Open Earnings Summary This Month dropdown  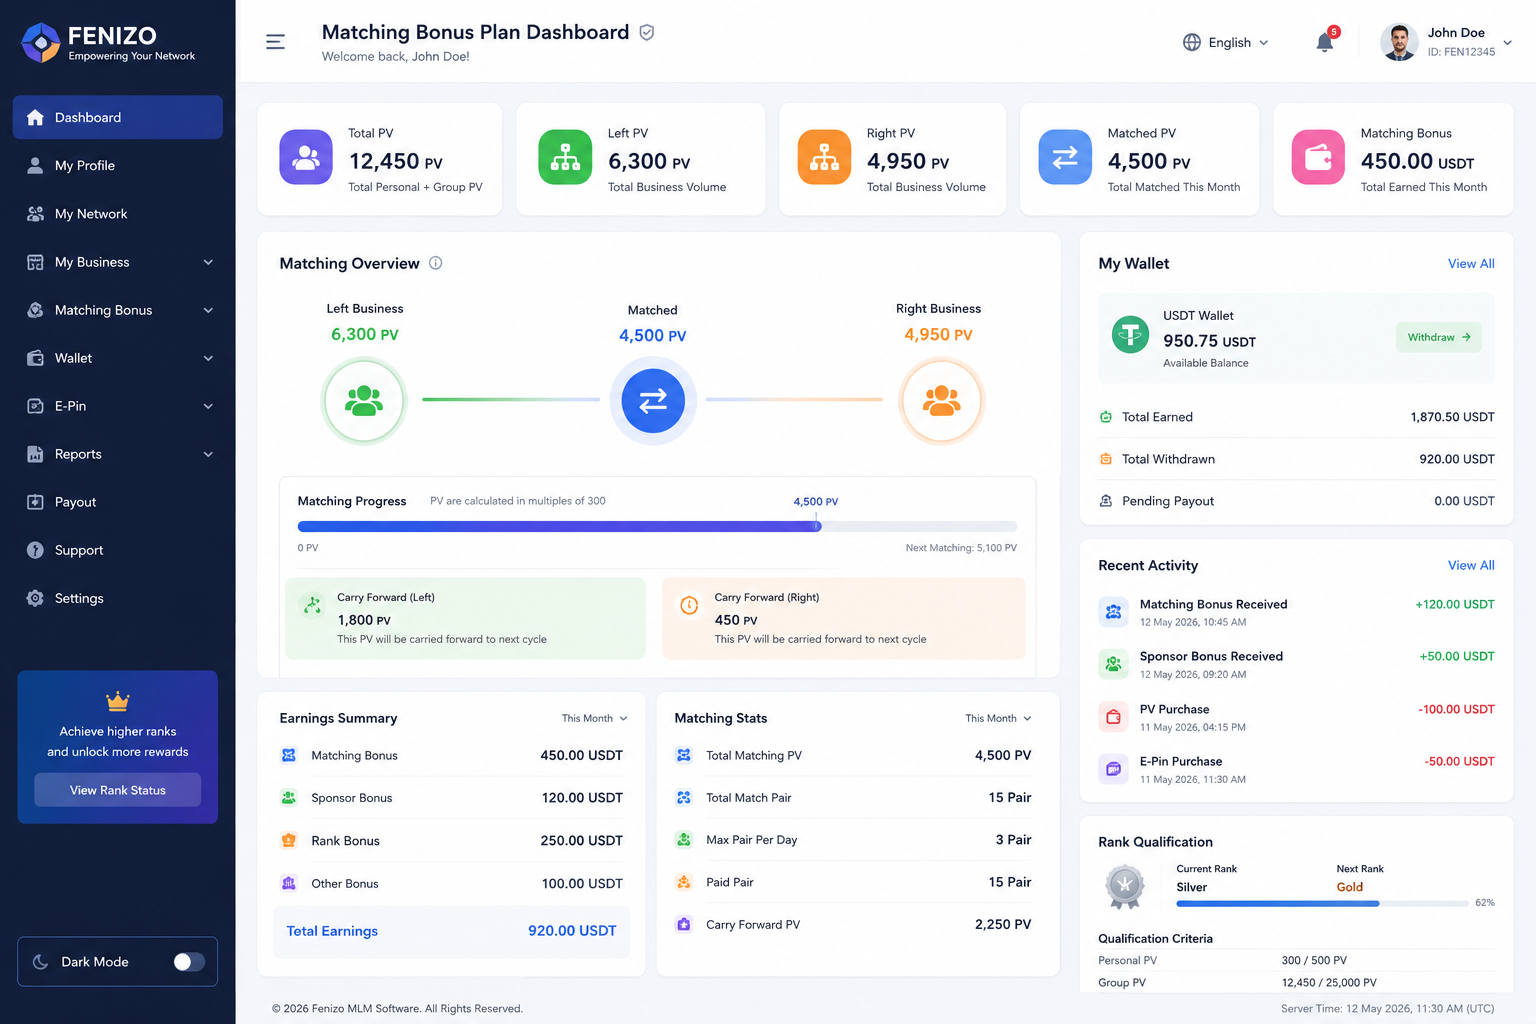[595, 718]
